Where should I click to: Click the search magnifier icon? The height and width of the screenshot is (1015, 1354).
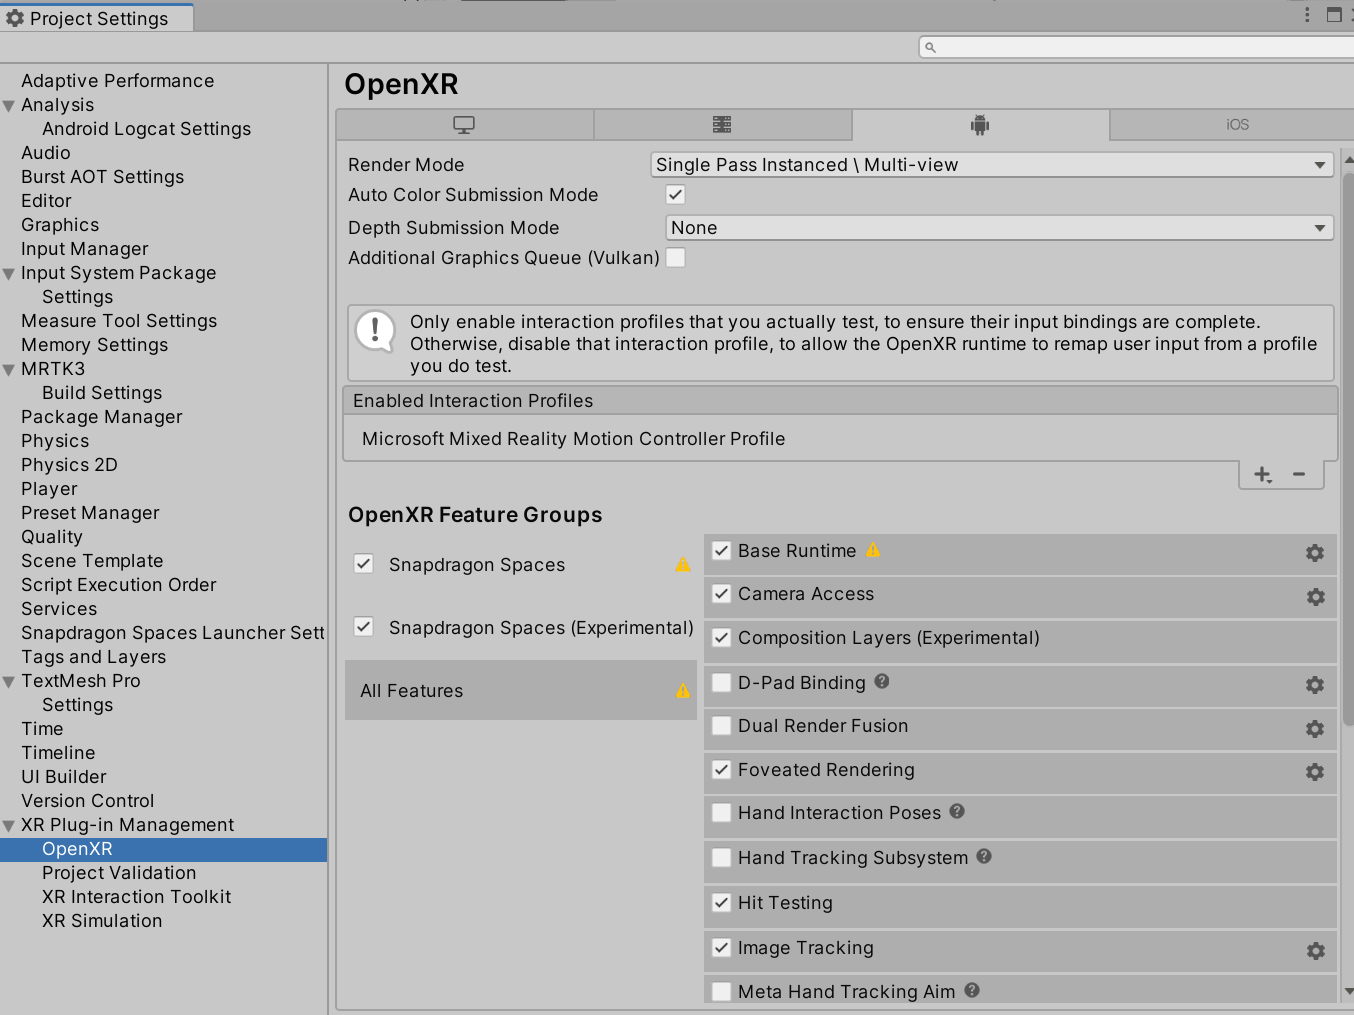pyautogui.click(x=930, y=47)
